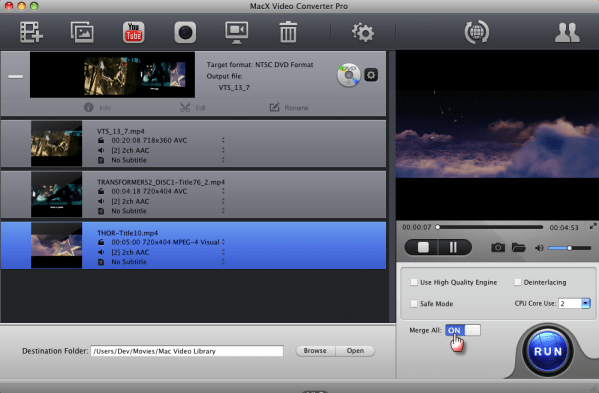
Task: Click the Browse button
Action: (x=315, y=351)
